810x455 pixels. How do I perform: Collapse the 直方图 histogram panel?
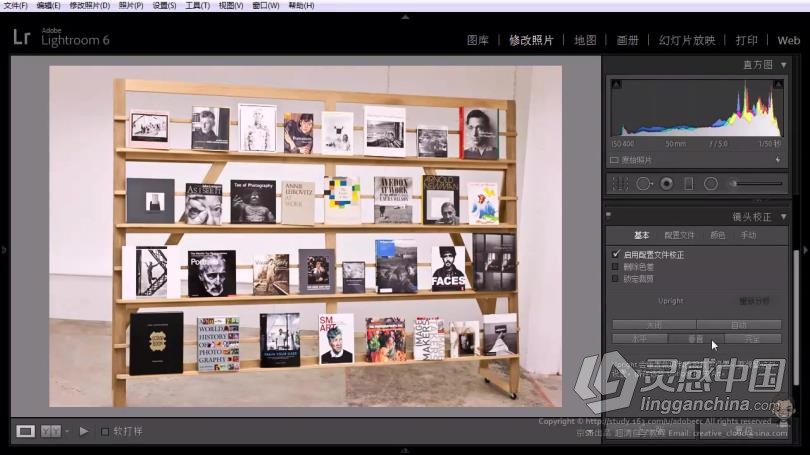[x=784, y=65]
